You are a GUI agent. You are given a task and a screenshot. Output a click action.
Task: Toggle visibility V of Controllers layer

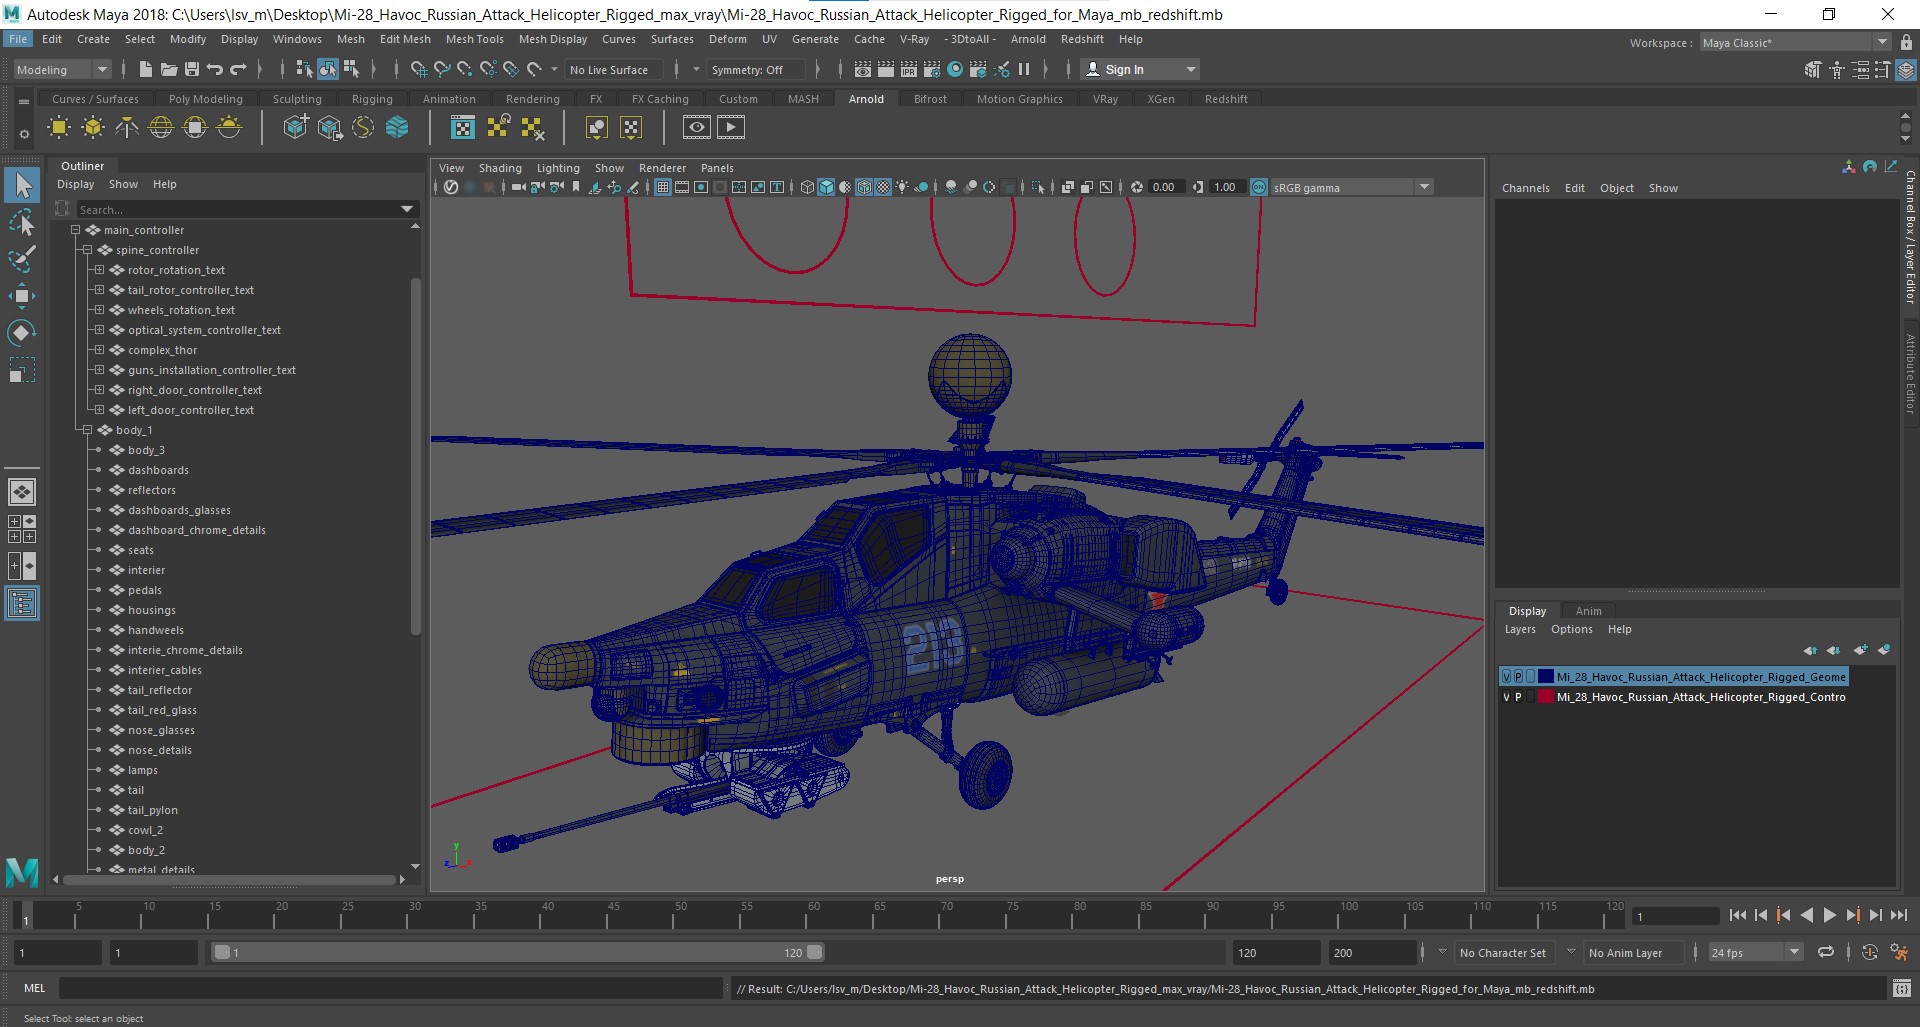pyautogui.click(x=1506, y=697)
